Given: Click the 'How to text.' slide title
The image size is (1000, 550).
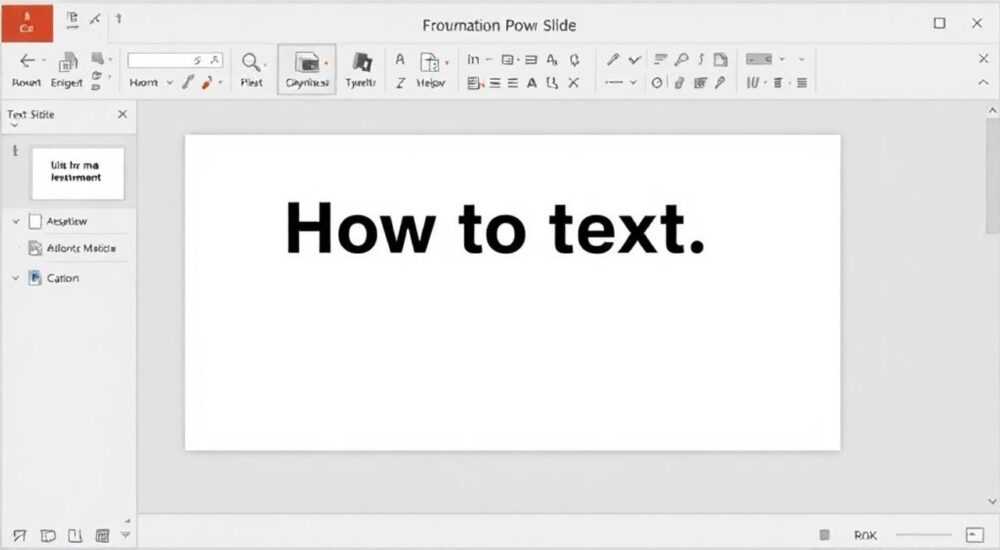Looking at the screenshot, I should pyautogui.click(x=495, y=228).
